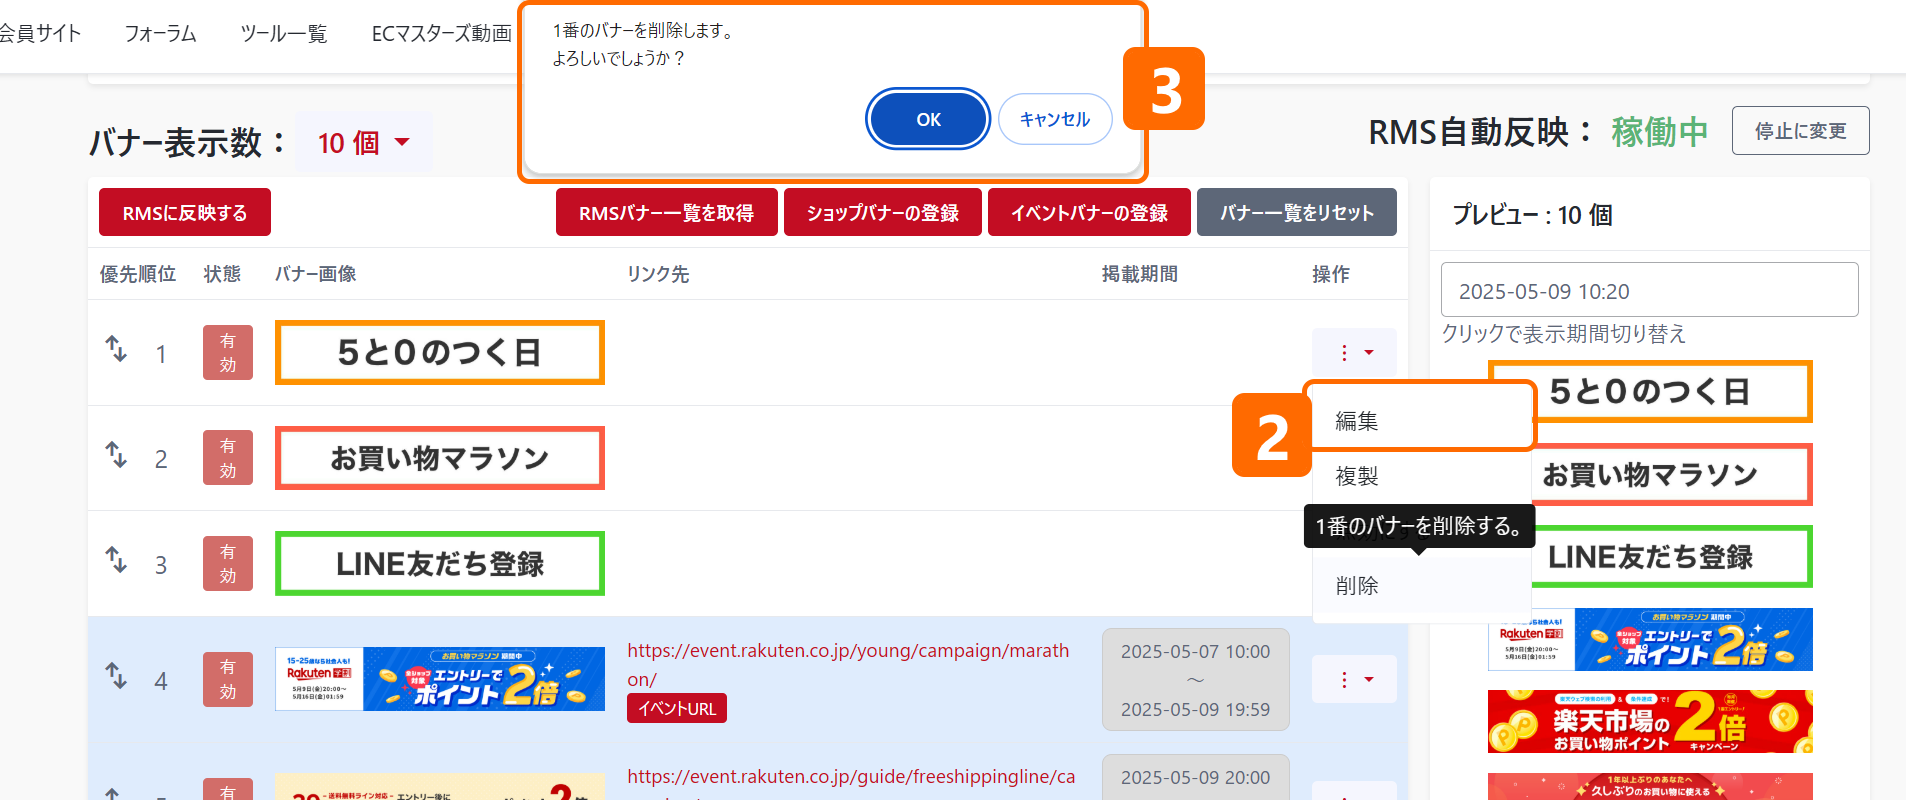1906x800 pixels.
Task: Toggle the 有効 status badge in row 3
Action: click(228, 564)
